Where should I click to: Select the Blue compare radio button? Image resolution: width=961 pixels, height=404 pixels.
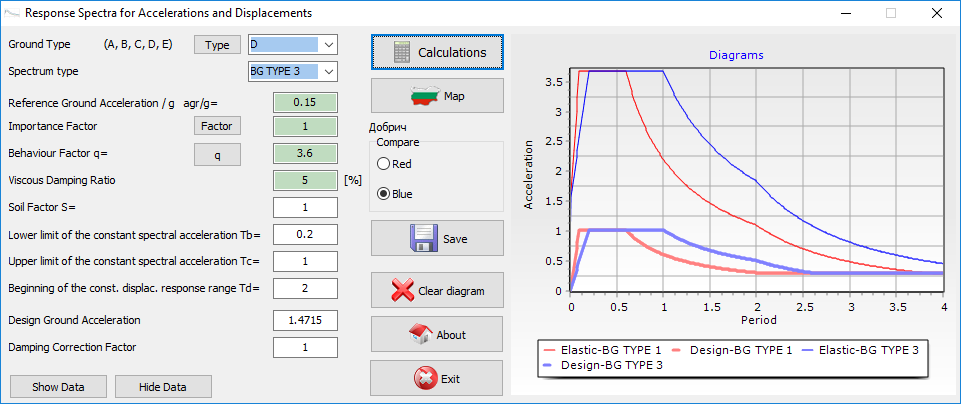coord(381,194)
